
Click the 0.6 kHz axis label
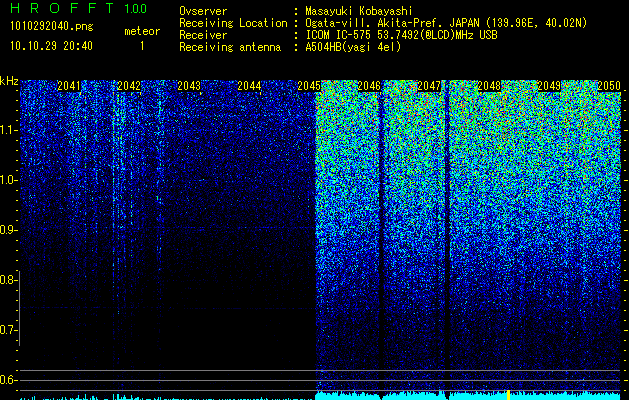[x=8, y=380]
